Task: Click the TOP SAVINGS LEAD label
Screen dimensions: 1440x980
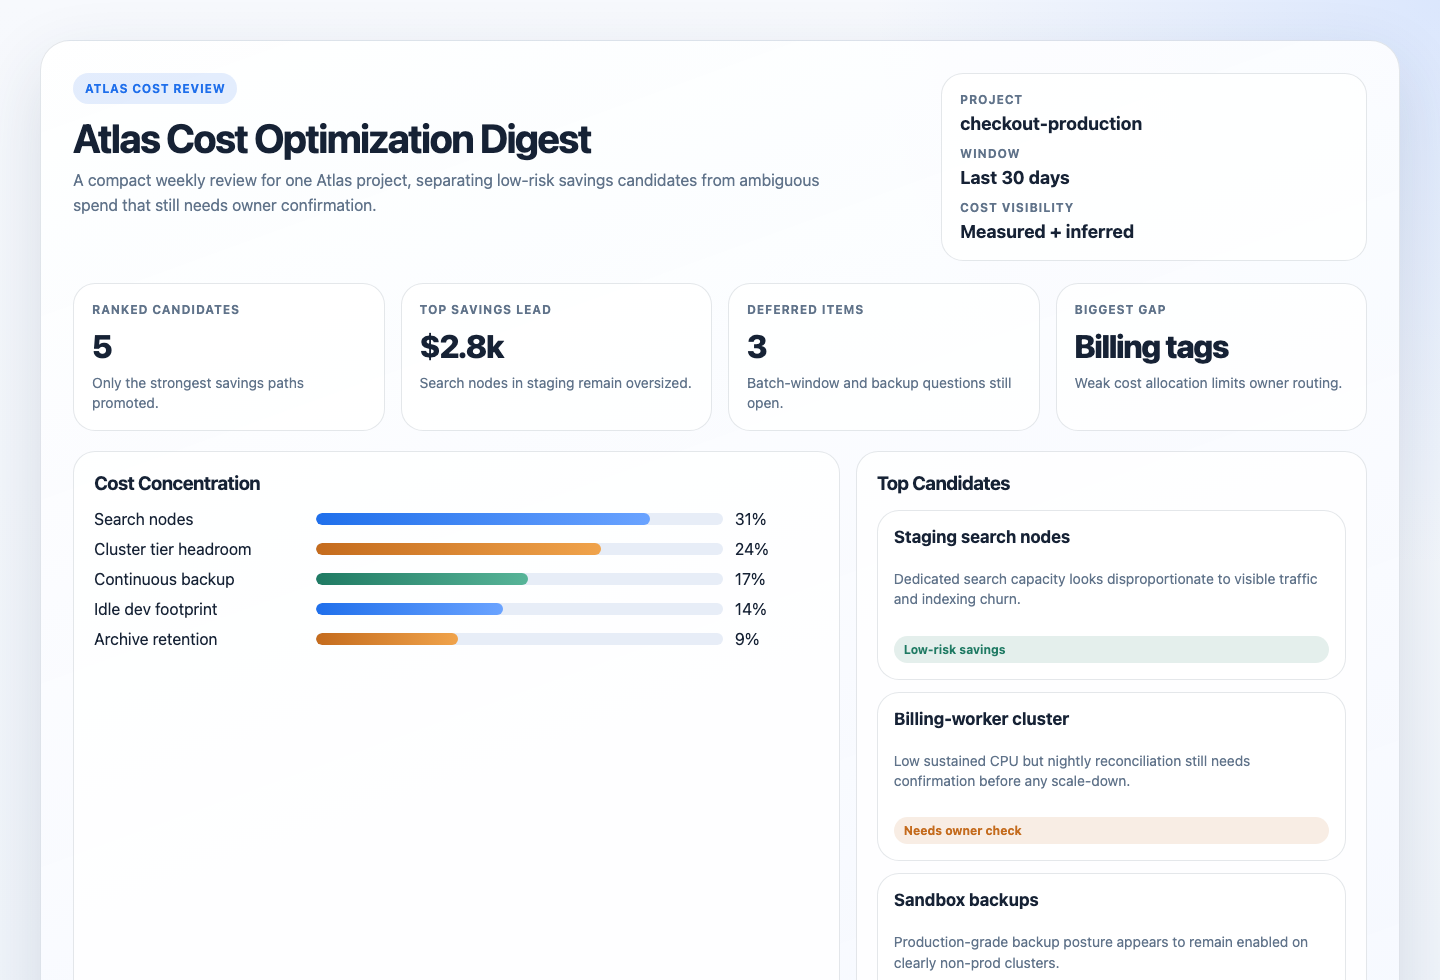Action: [x=485, y=310]
